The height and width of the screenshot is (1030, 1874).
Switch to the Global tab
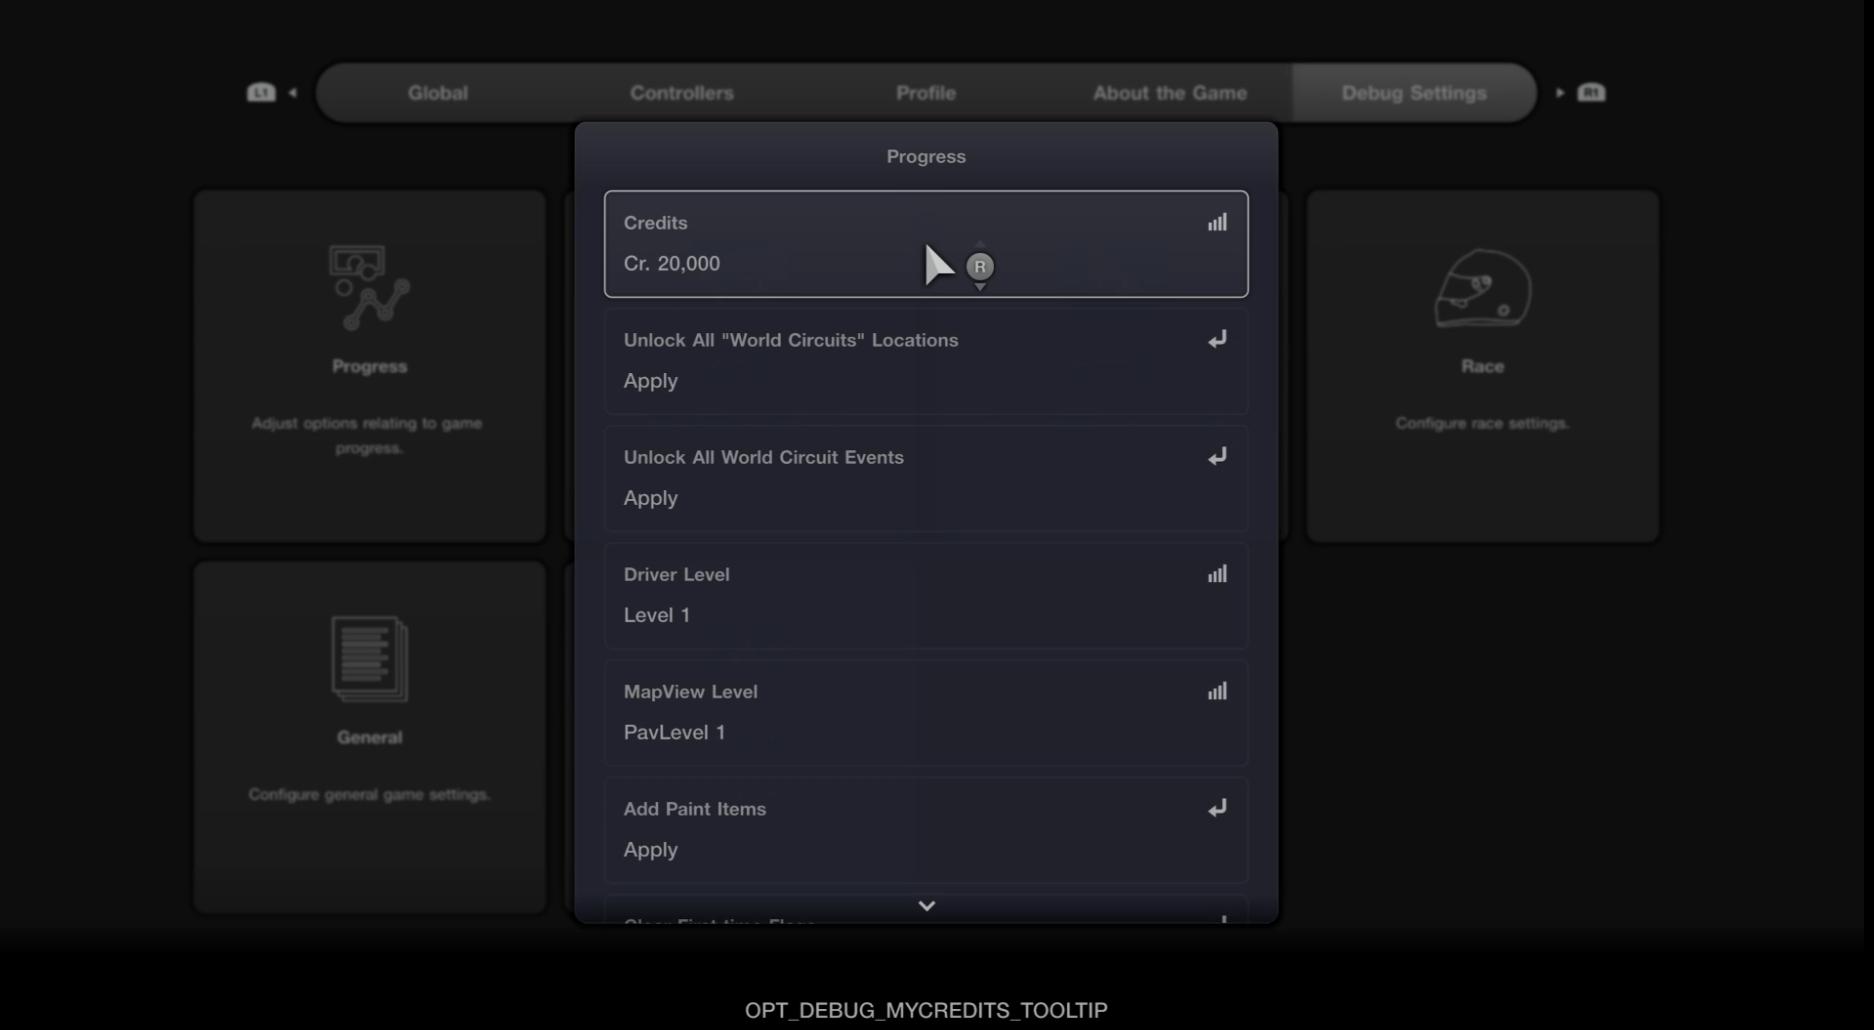(437, 93)
